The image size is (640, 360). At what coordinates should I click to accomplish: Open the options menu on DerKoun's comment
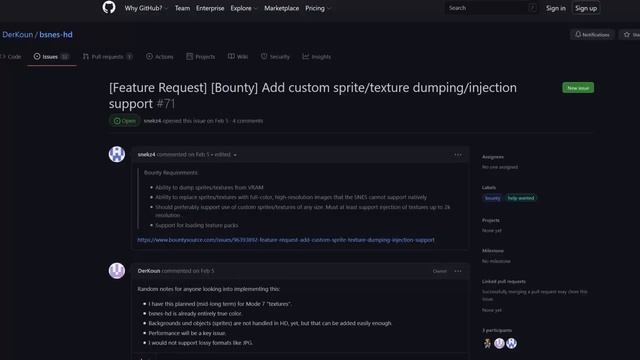point(458,271)
